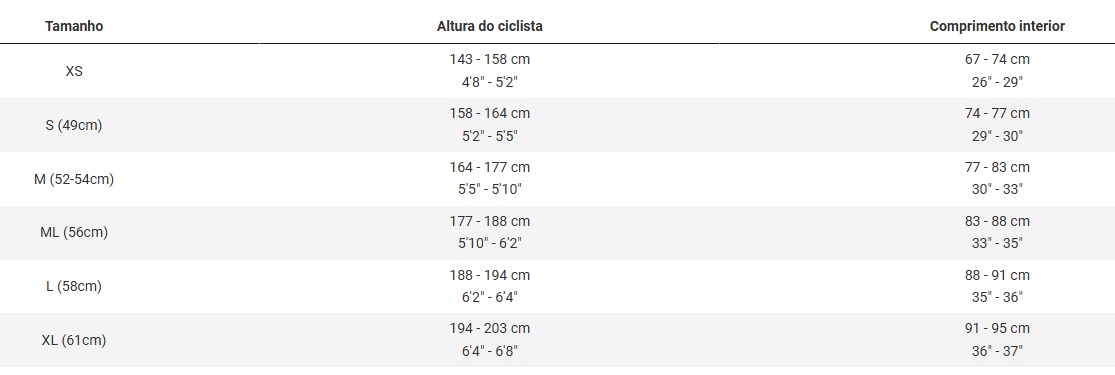Click the 158 - 164 cm height value

(489, 114)
